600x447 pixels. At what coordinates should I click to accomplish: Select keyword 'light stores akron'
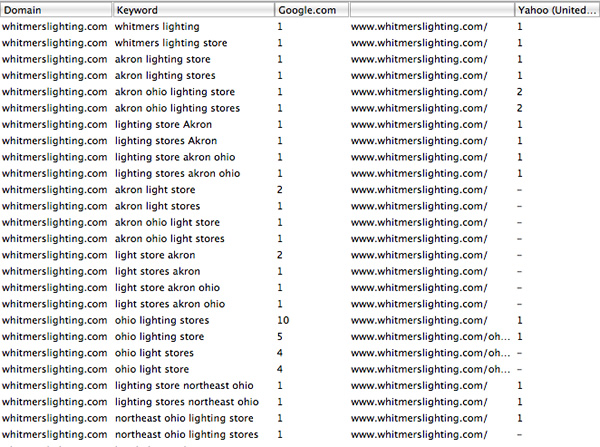[x=158, y=271]
